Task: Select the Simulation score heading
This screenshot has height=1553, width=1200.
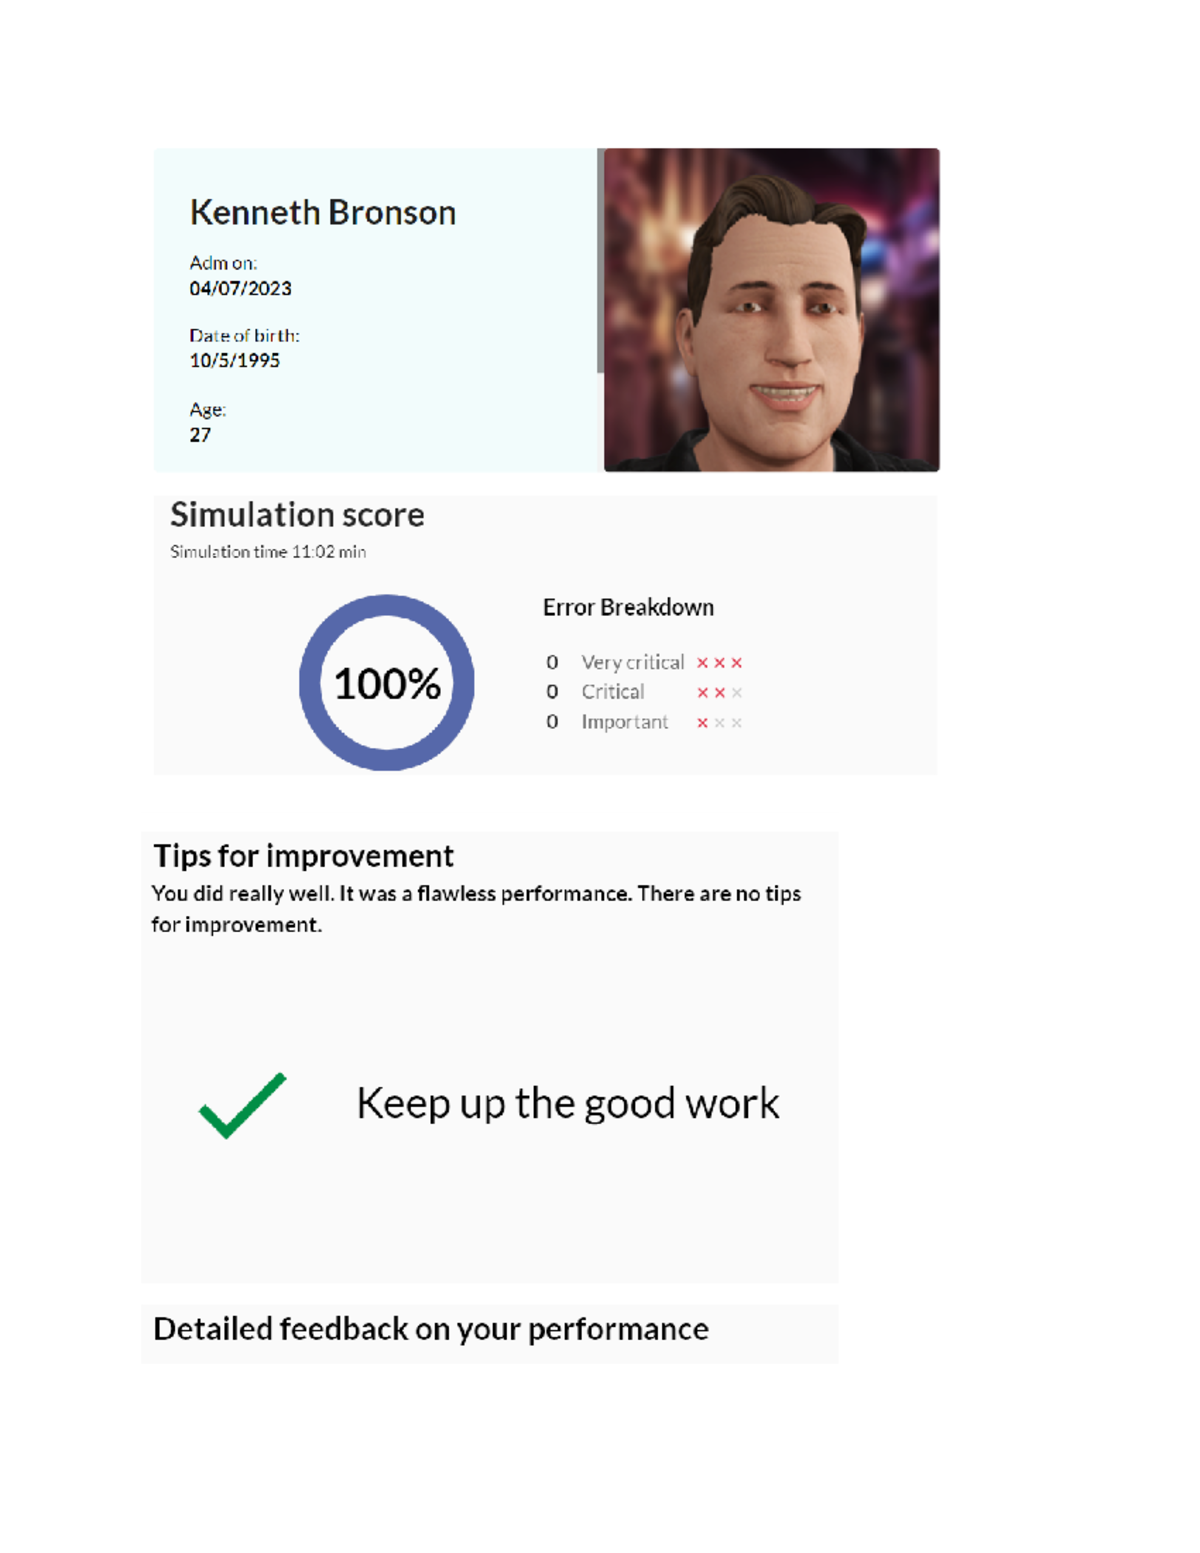Action: pyautogui.click(x=297, y=515)
